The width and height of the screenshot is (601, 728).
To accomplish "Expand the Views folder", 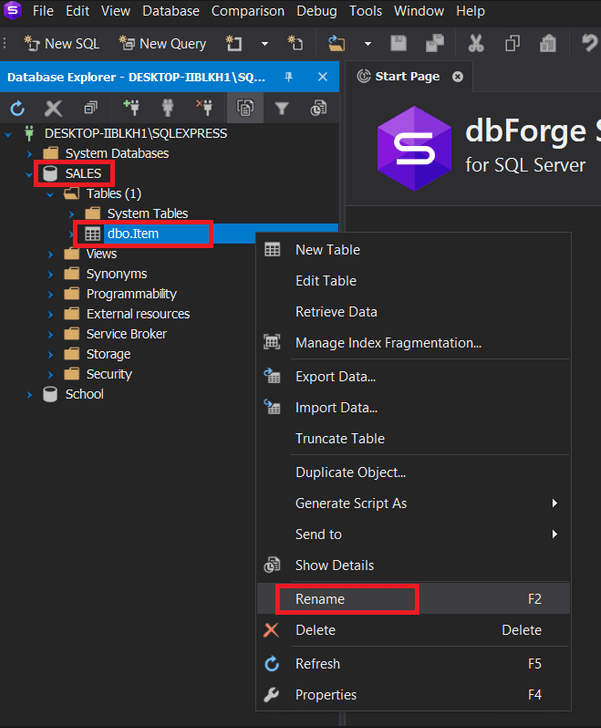I will click(x=50, y=254).
